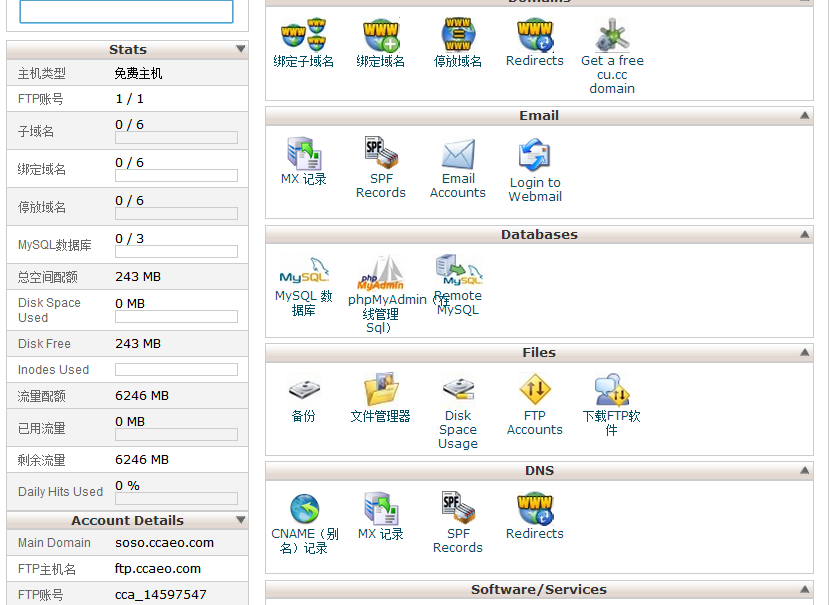Click the MySQL数据库 usage progress bar
This screenshot has width=829, height=605.
(177, 252)
